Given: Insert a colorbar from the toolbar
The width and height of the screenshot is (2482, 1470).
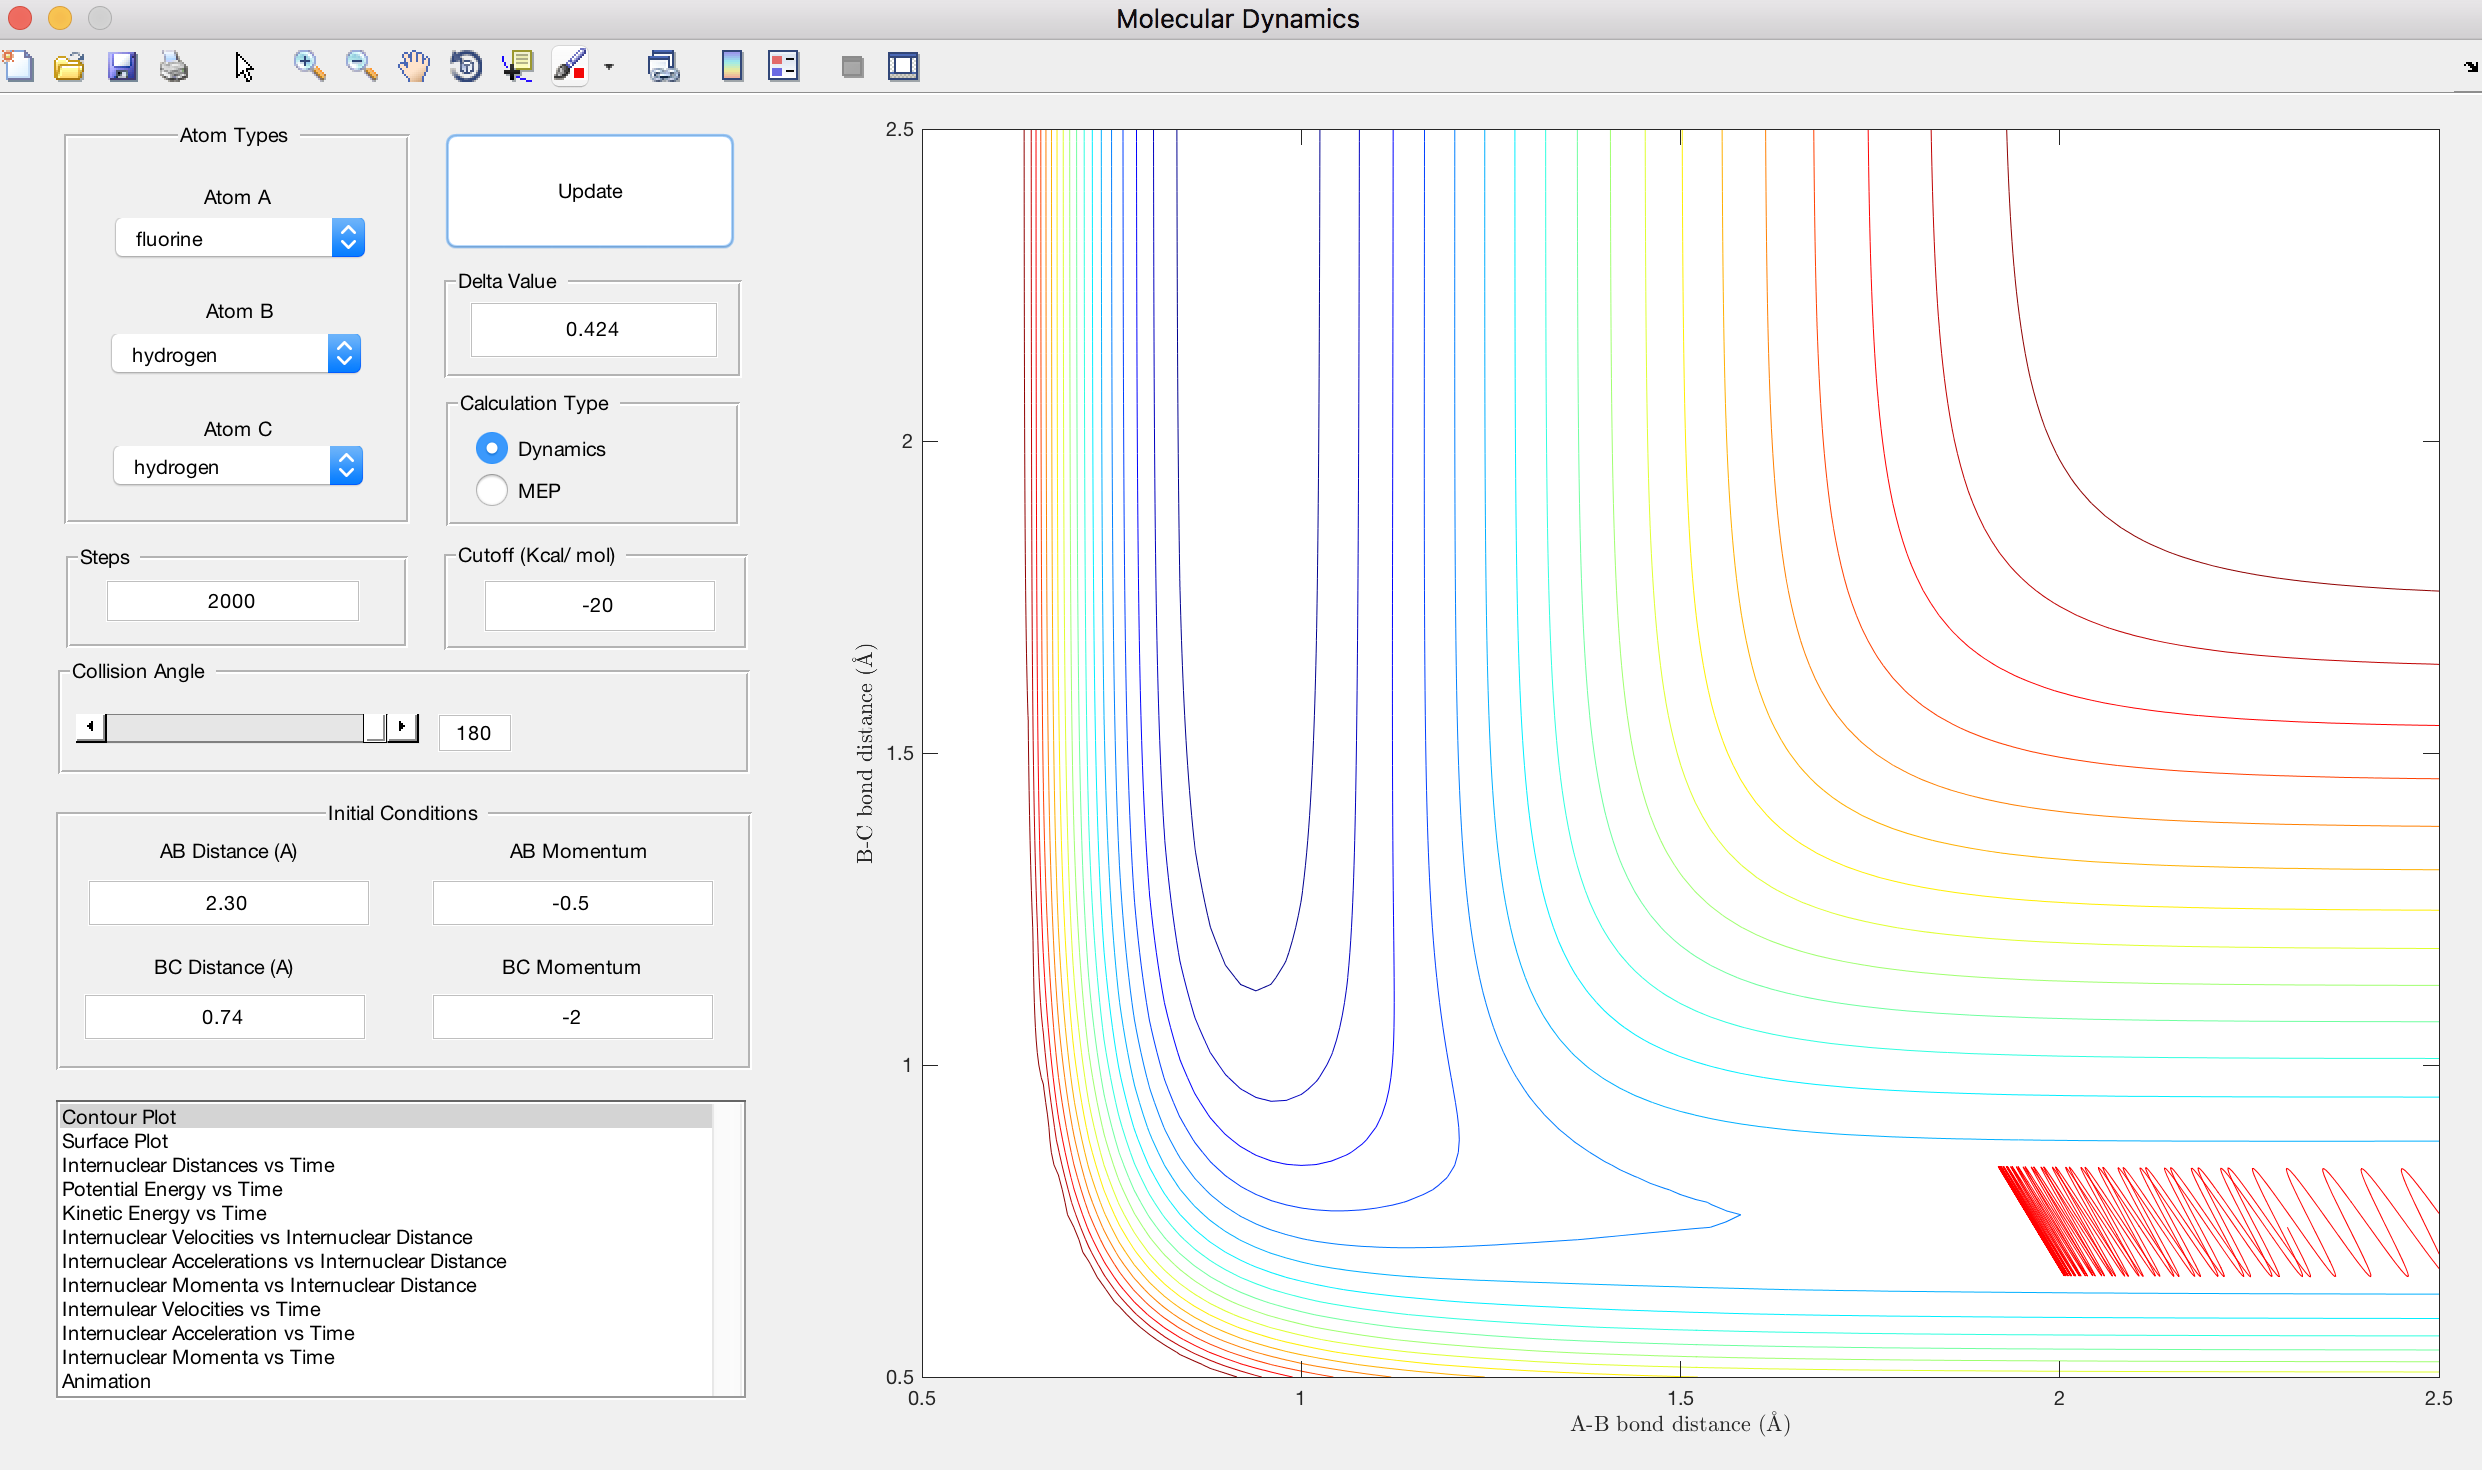Looking at the screenshot, I should click(x=732, y=67).
